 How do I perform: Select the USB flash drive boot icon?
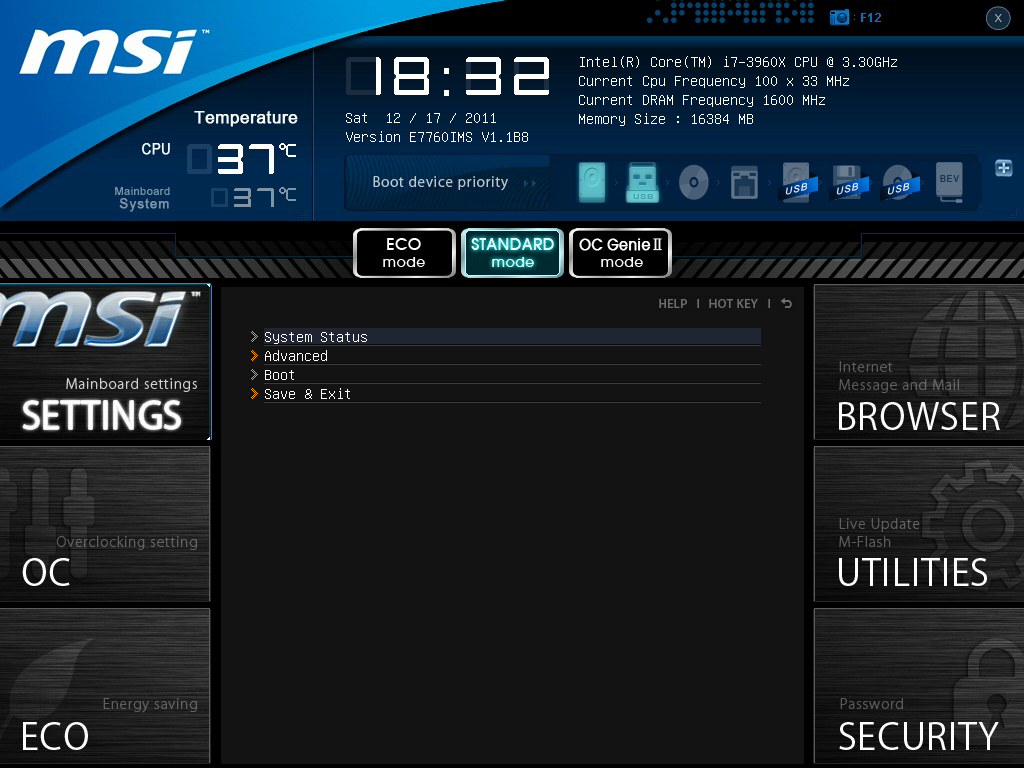643,182
